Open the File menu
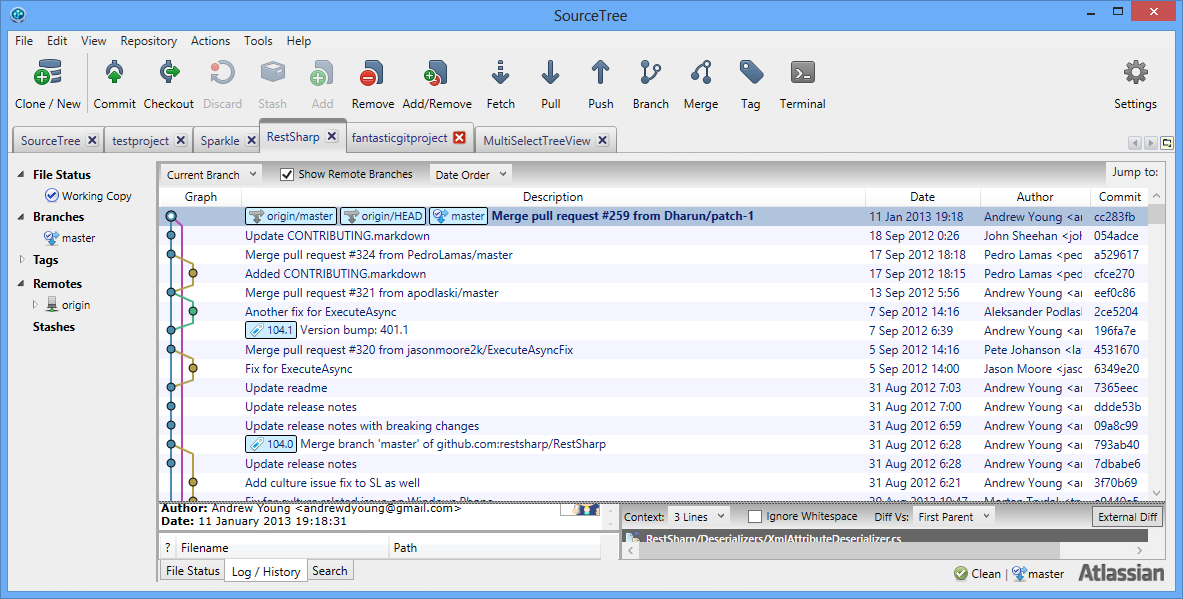Viewport: 1183px width, 599px height. click(x=24, y=41)
